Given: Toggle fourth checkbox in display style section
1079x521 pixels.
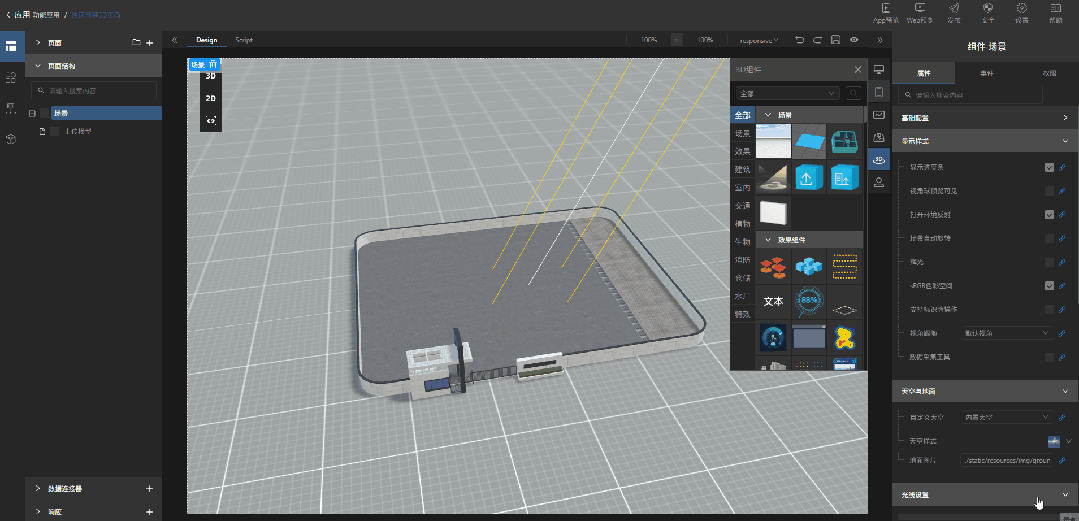Looking at the screenshot, I should [x=1049, y=238].
